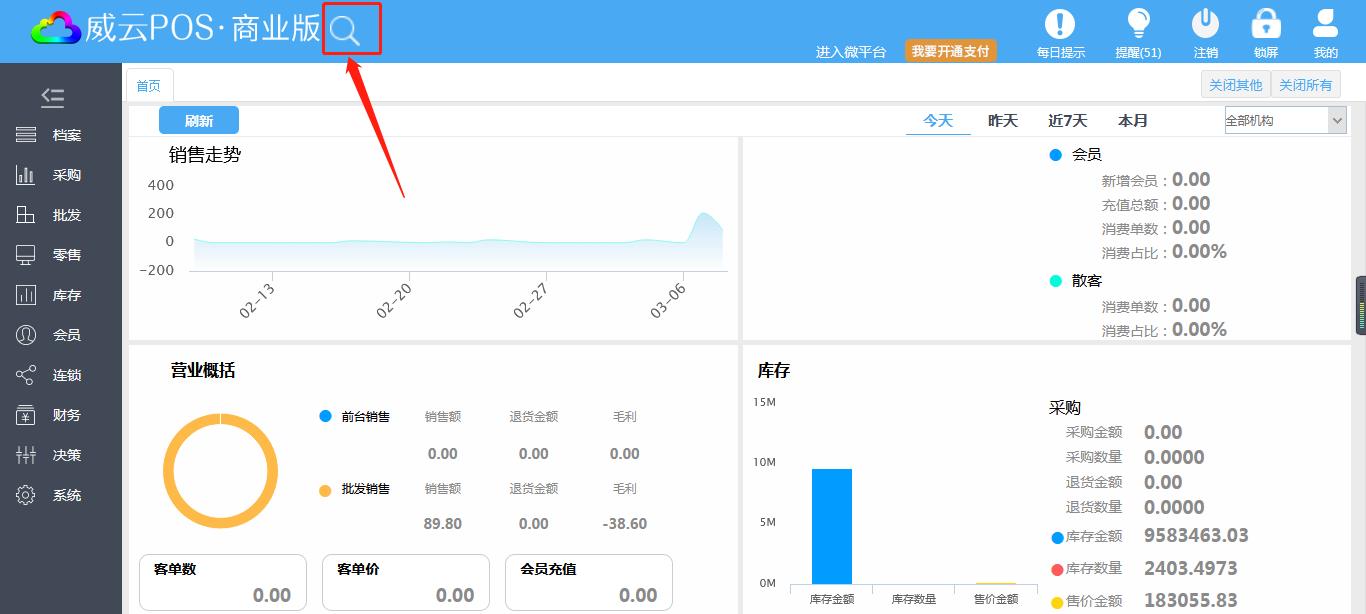
Task: Click the 财务 finance icon
Action: [26, 415]
